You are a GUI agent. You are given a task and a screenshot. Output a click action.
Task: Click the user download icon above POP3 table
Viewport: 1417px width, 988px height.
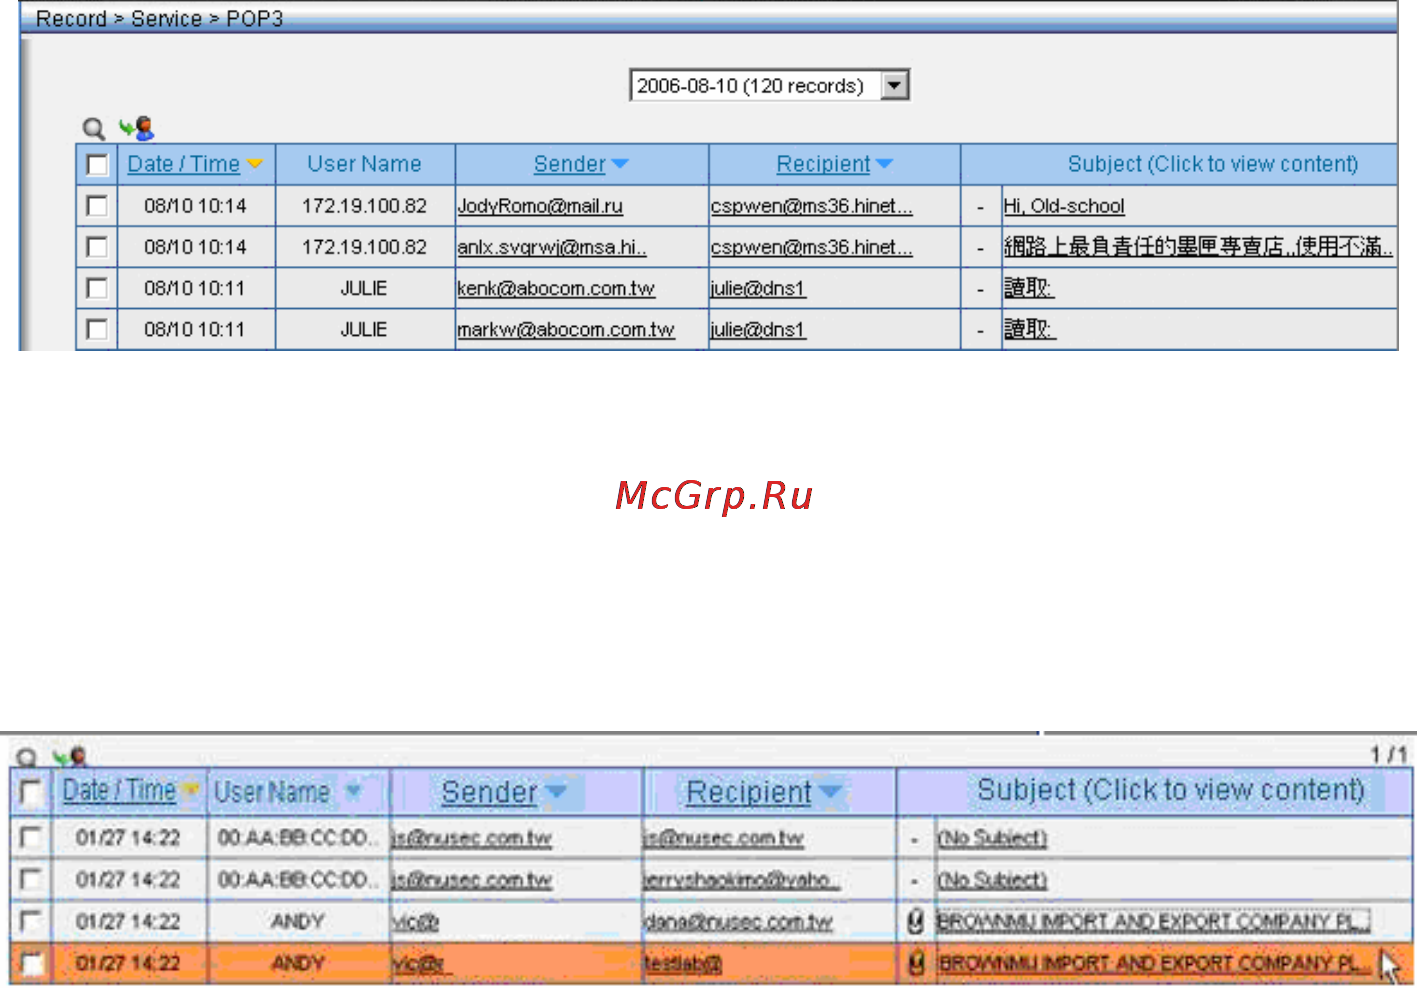click(136, 128)
